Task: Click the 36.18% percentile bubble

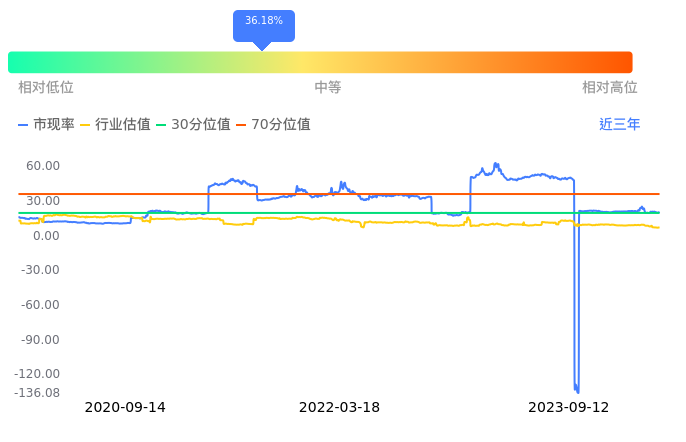Action: pos(264,21)
